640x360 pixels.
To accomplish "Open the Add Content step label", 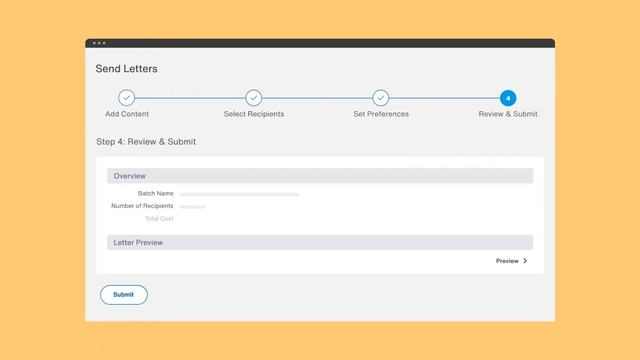I will (127, 114).
